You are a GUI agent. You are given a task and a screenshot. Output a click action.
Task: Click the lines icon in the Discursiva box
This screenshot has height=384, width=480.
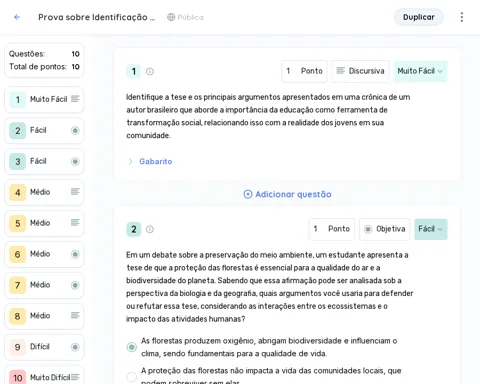pos(340,71)
